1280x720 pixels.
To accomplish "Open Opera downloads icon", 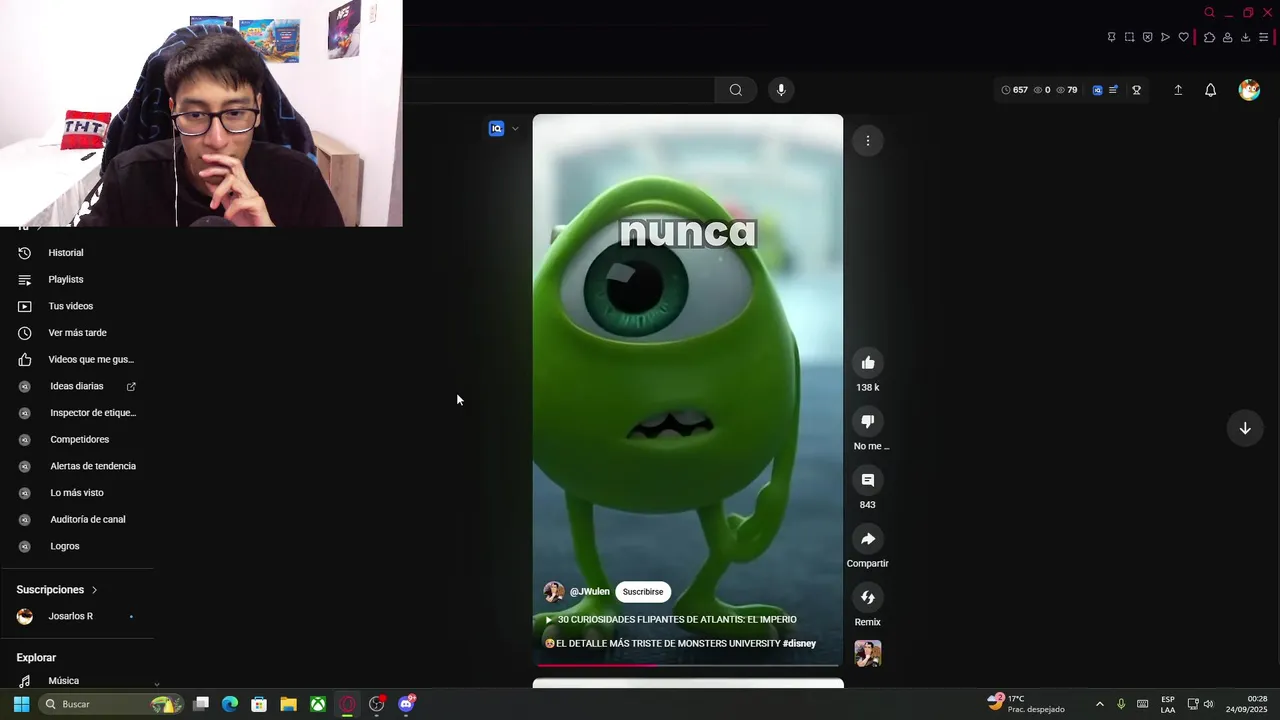I will coord(1245,37).
